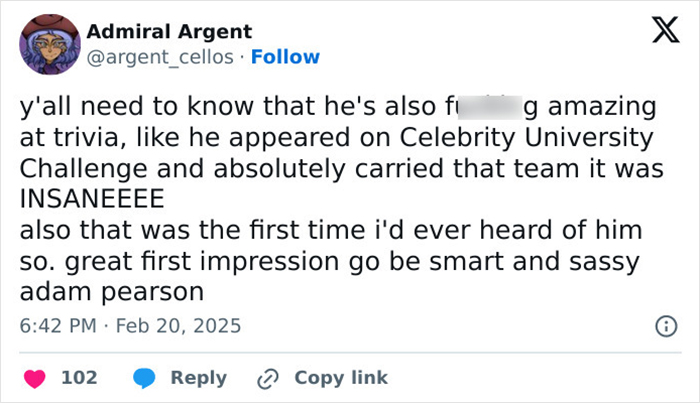The height and width of the screenshot is (403, 700).
Task: Click the Reply text button
Action: [x=198, y=378]
